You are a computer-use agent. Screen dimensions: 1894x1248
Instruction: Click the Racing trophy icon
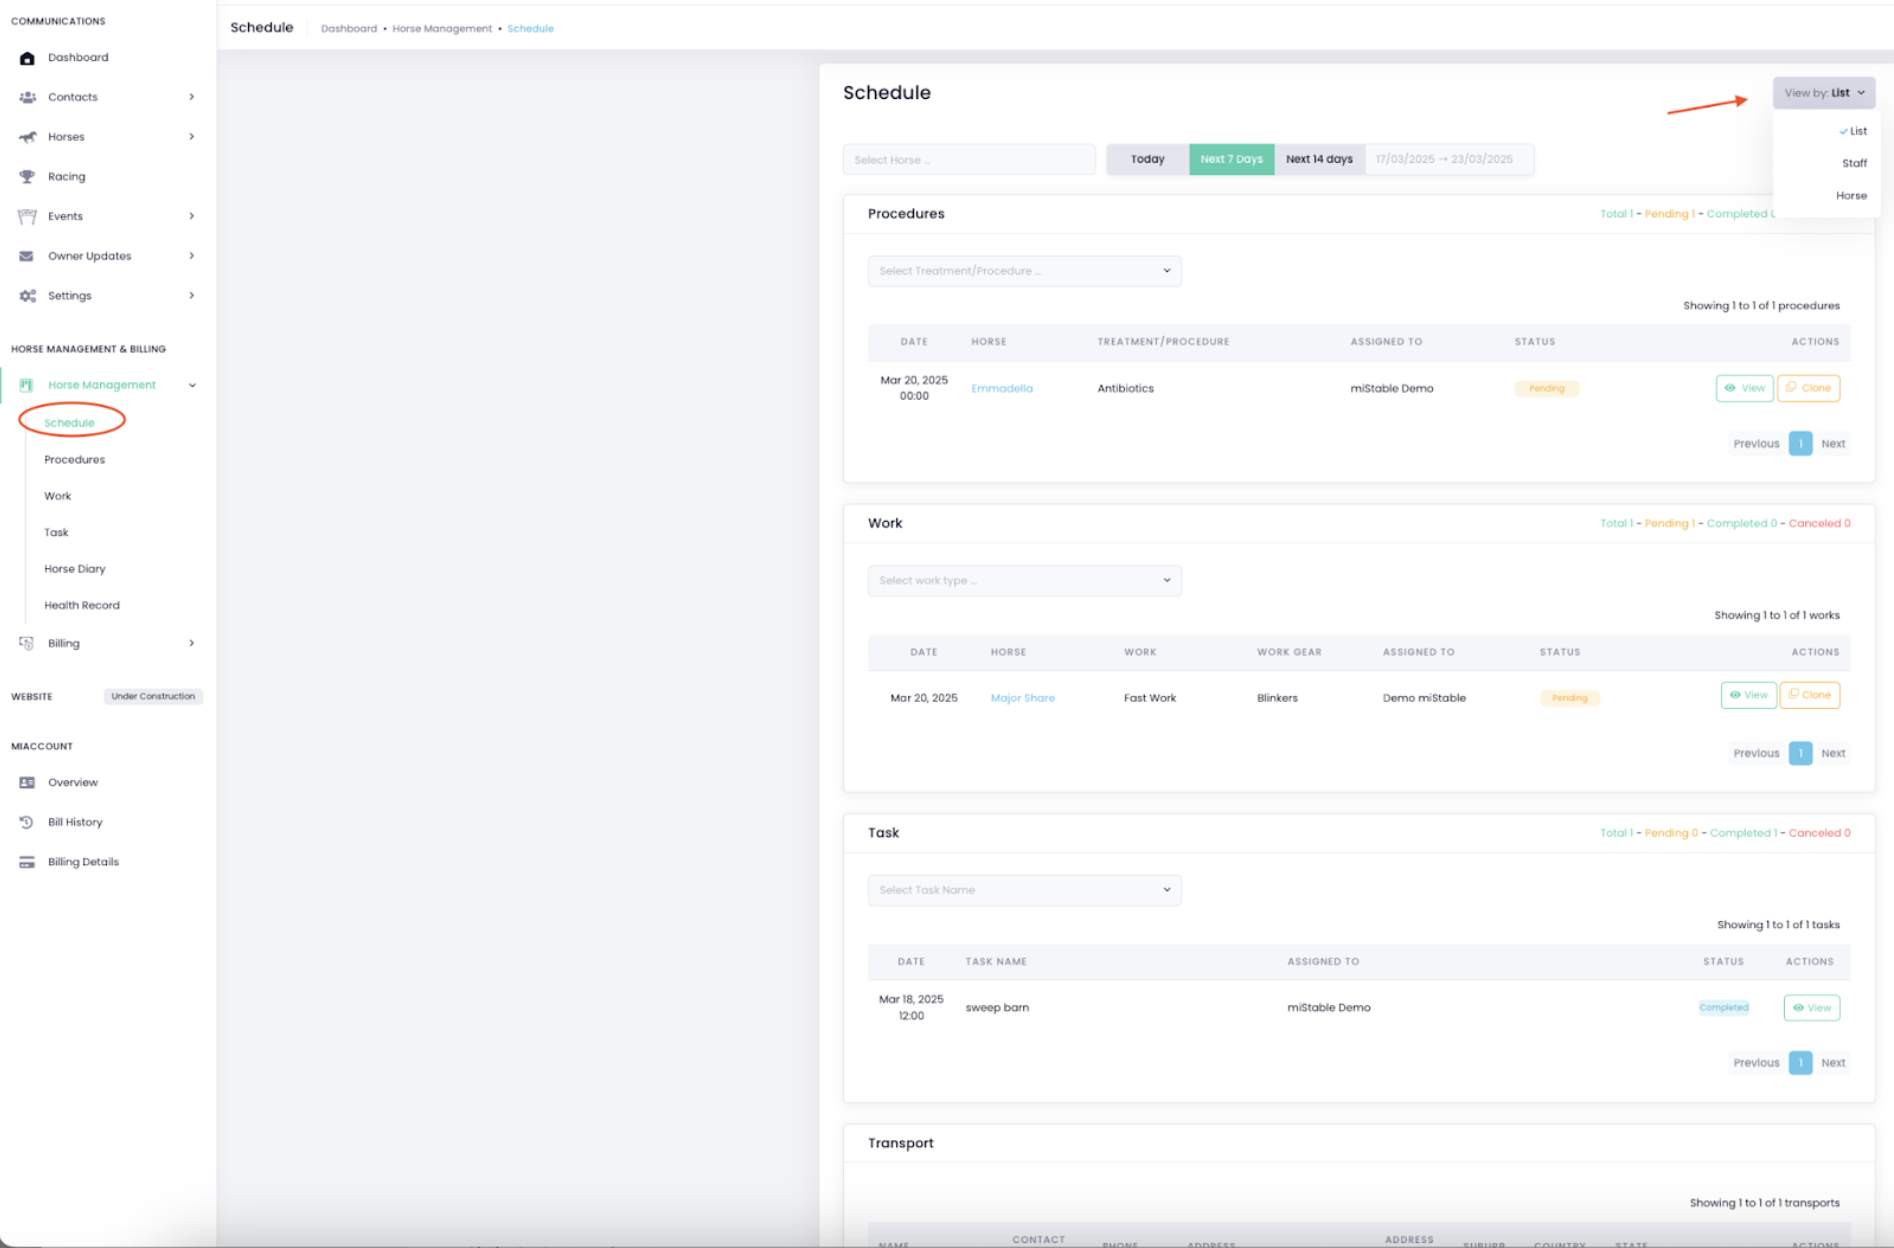click(27, 177)
